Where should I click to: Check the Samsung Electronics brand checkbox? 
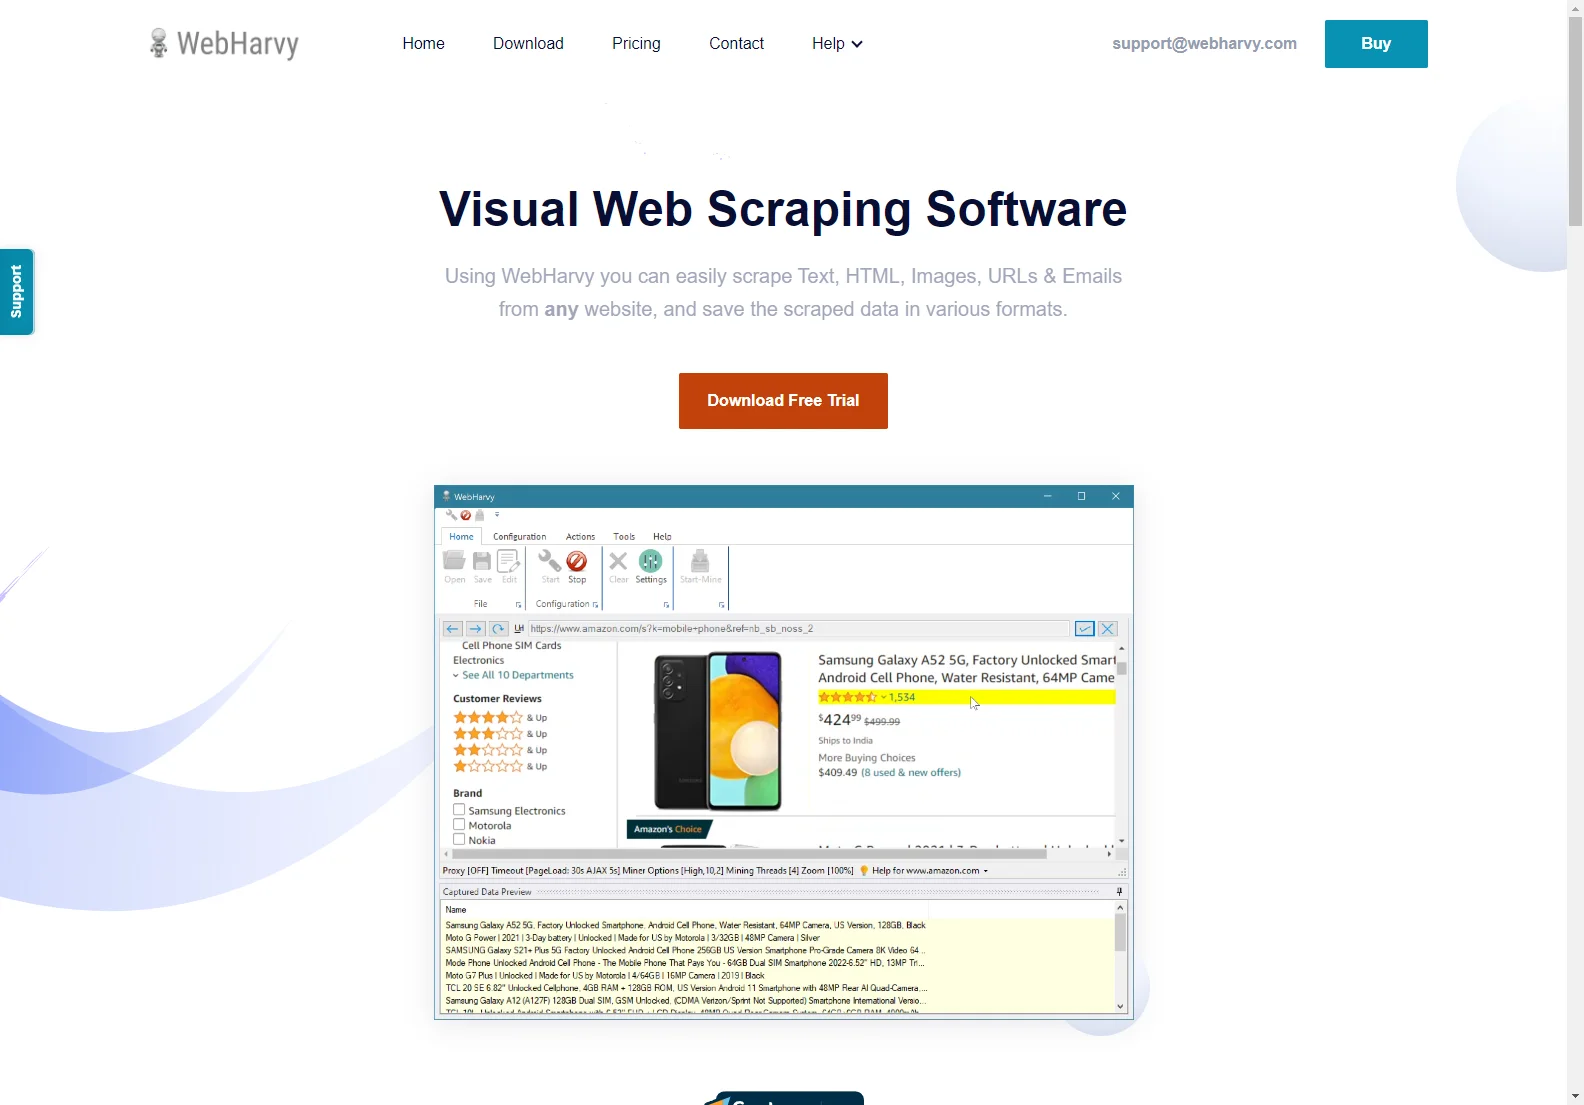click(x=459, y=810)
